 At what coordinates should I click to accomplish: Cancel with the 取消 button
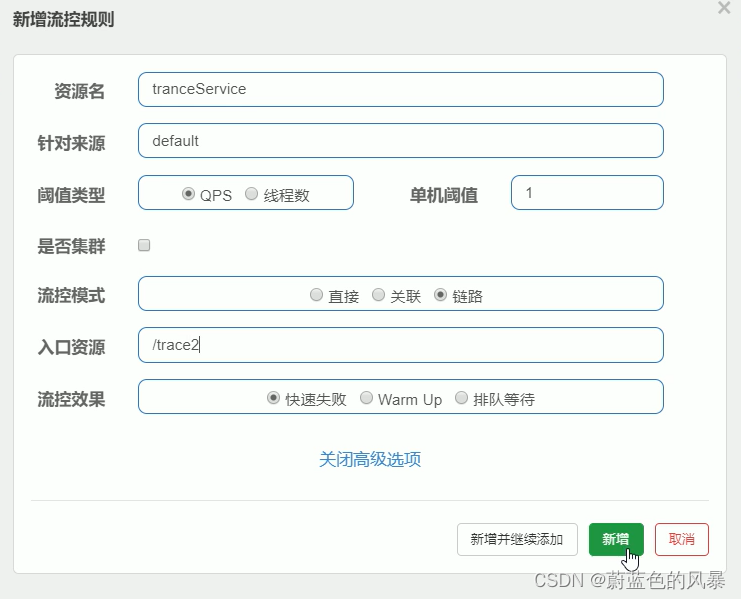pos(681,539)
